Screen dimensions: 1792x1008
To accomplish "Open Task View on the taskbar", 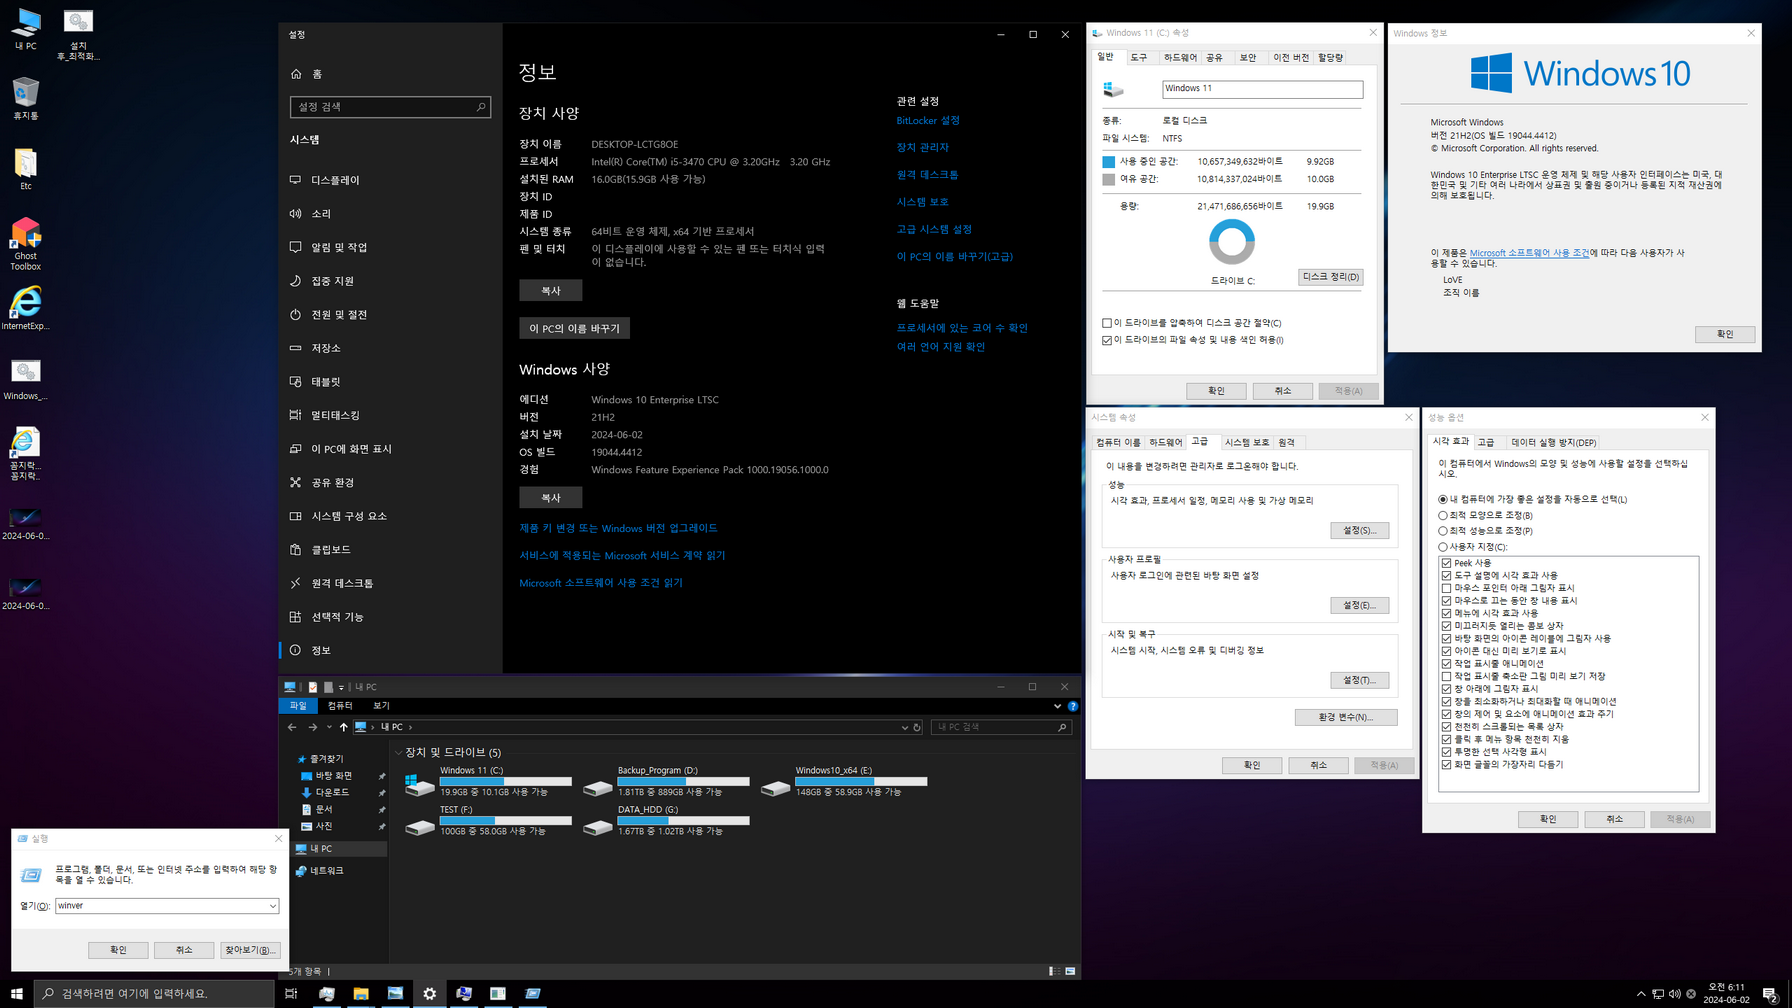I will point(291,993).
